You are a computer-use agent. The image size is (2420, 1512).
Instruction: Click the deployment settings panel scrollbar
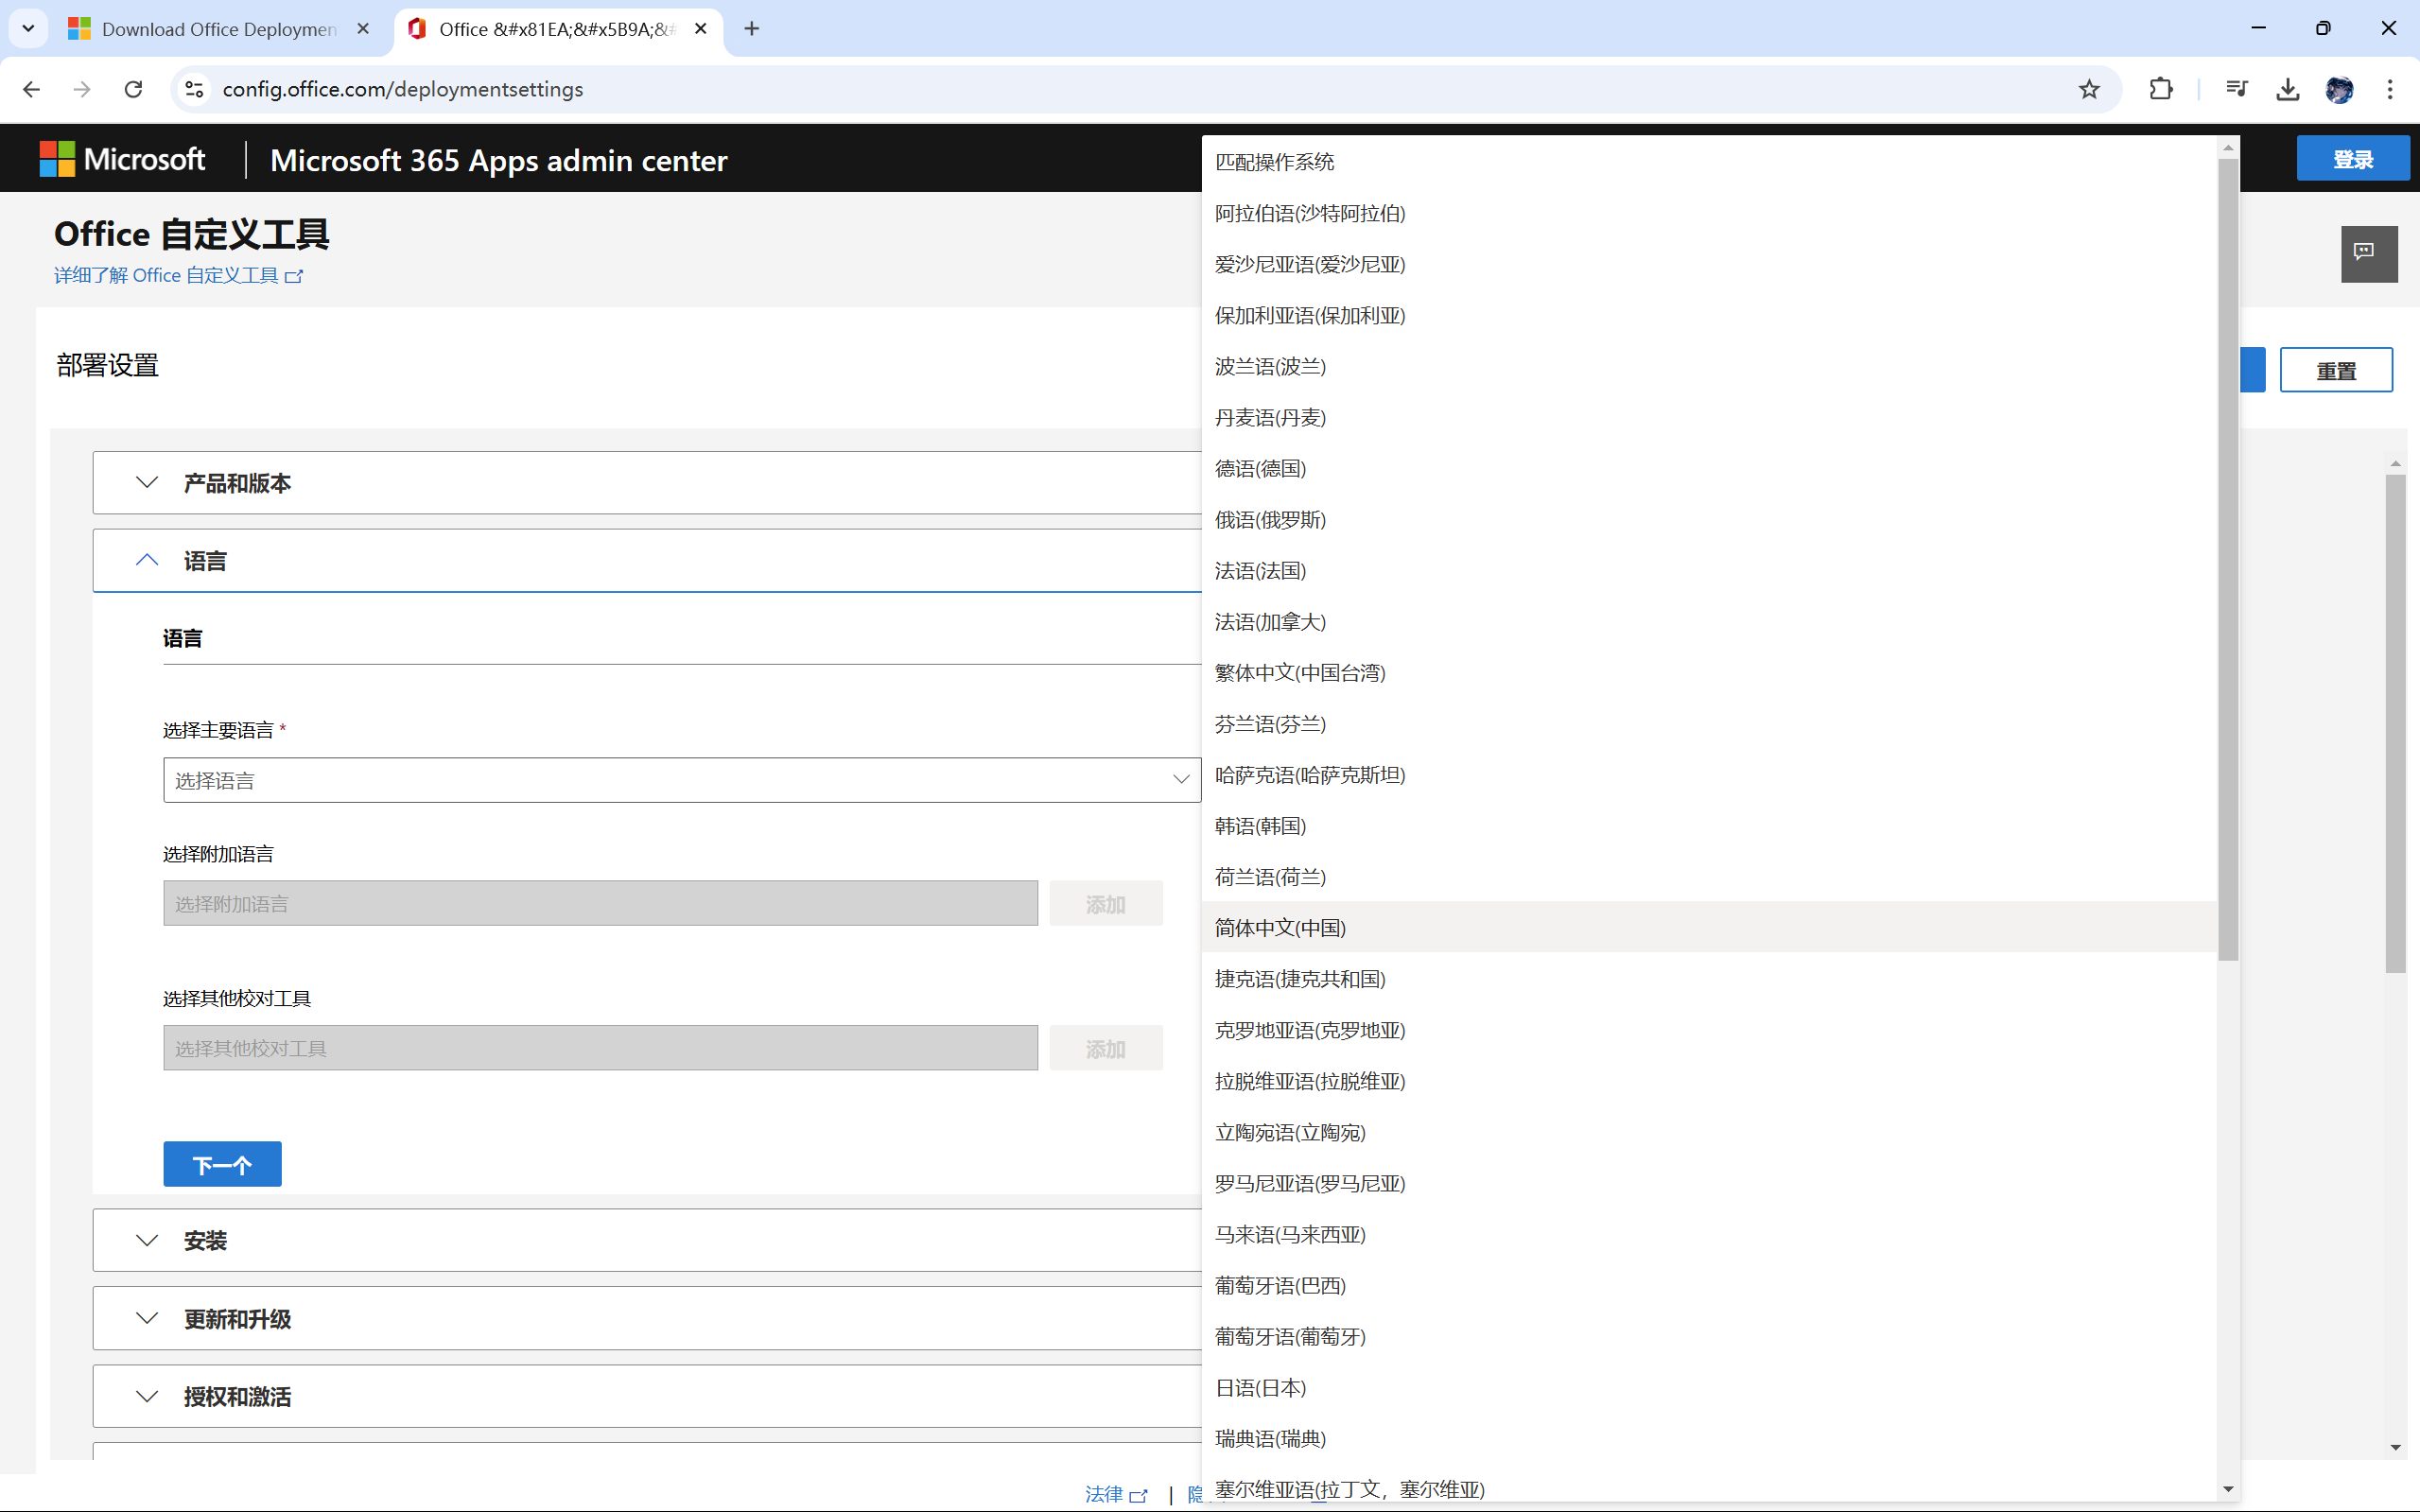(2395, 723)
